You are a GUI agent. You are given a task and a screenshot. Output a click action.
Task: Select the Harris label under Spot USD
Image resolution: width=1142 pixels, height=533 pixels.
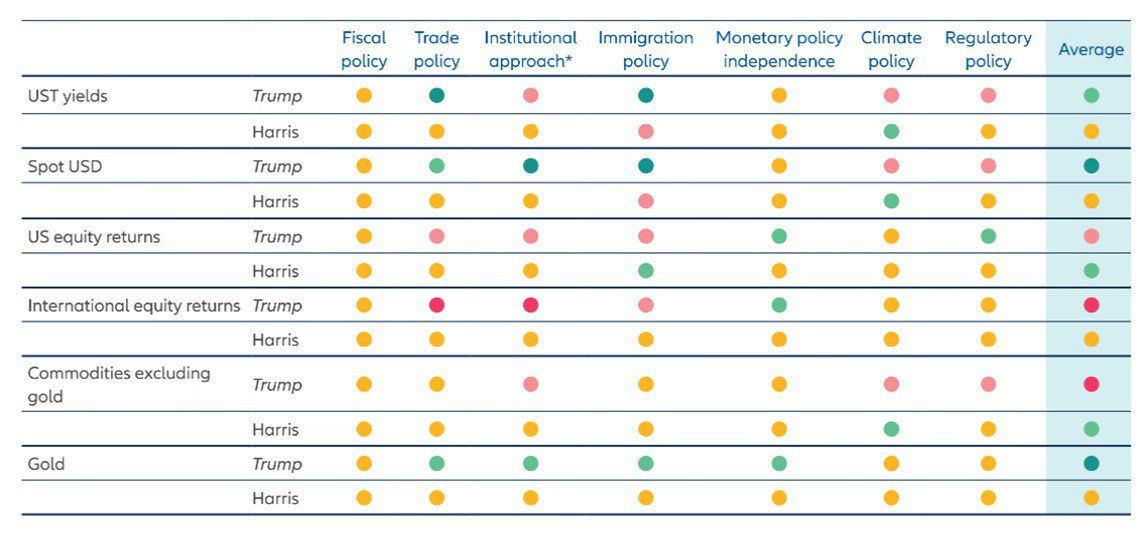[275, 201]
